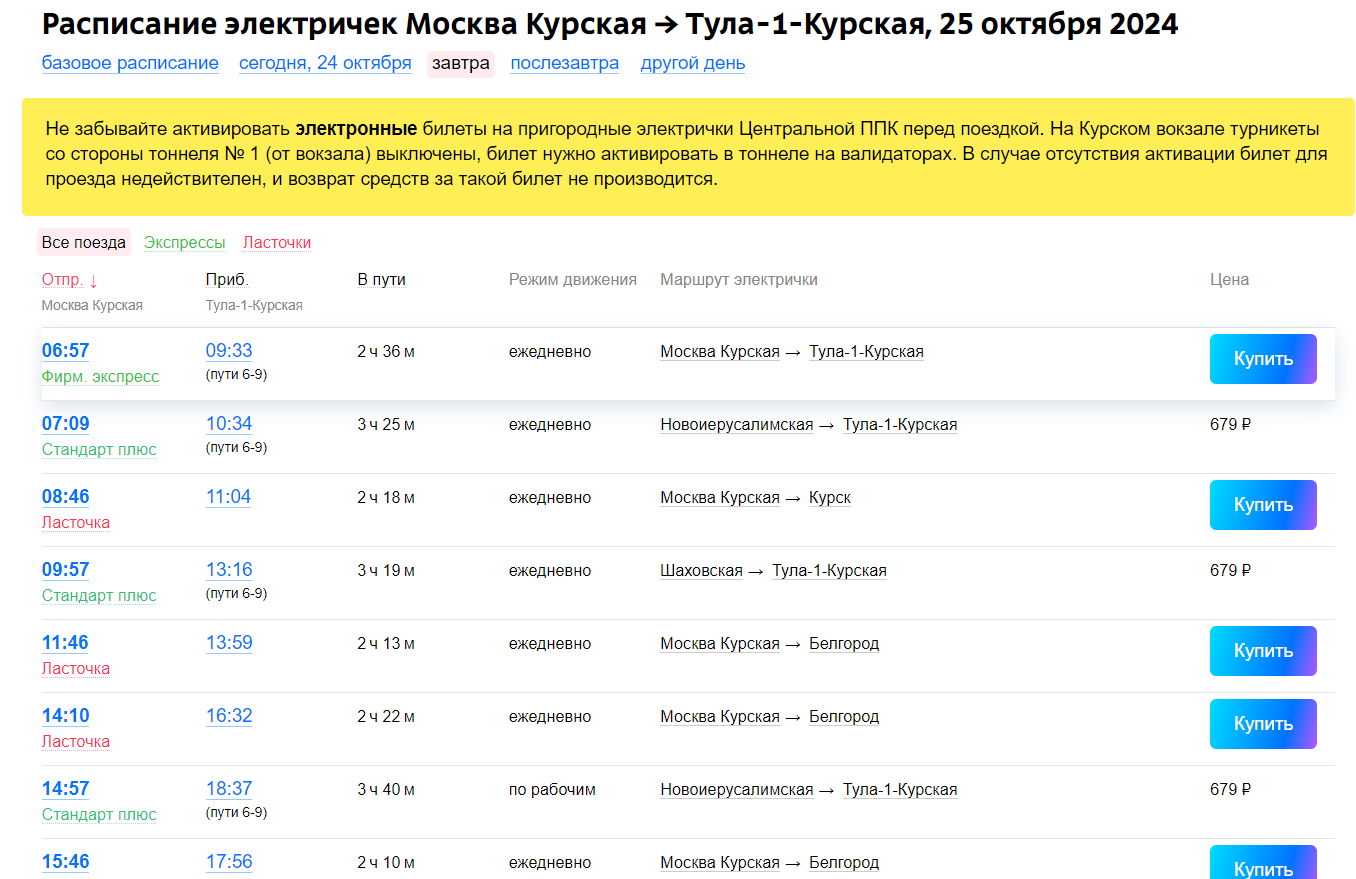Choose другой день option
Screen dimensions: 1356x879
[693, 63]
